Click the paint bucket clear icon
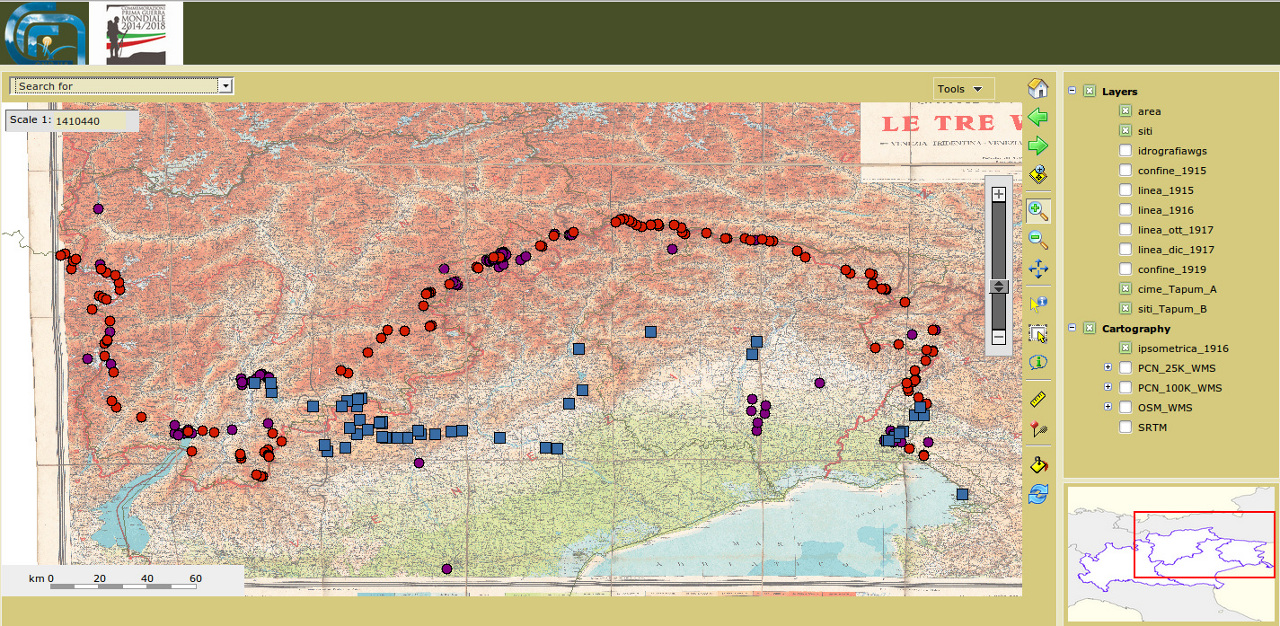 click(1038, 464)
